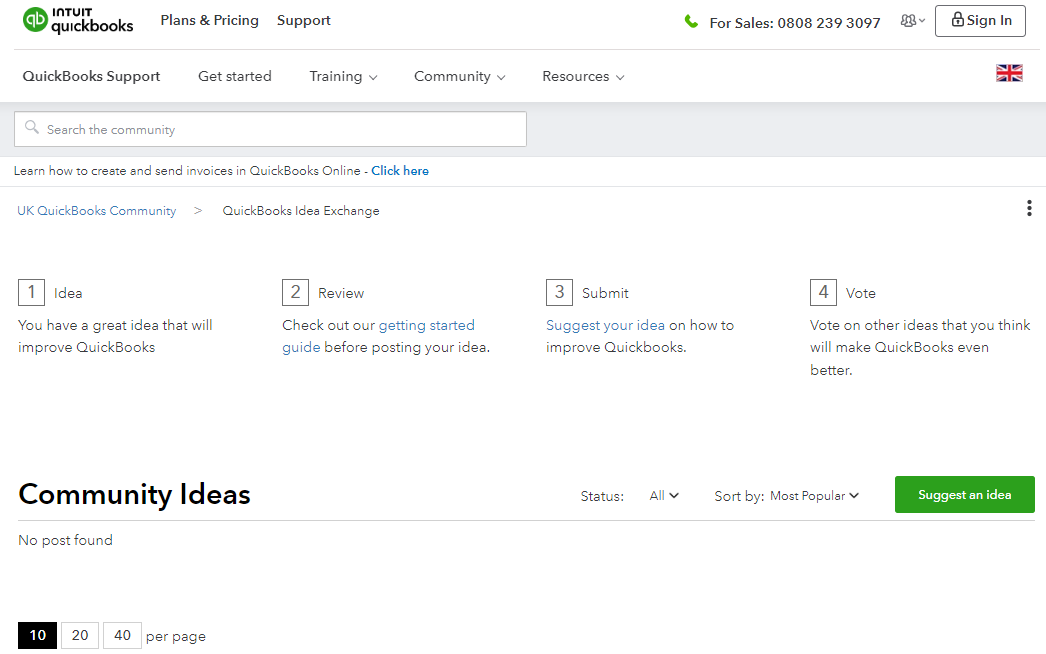Expand the Training dropdown menu
Viewport: 1046px width, 654px height.
tap(343, 76)
